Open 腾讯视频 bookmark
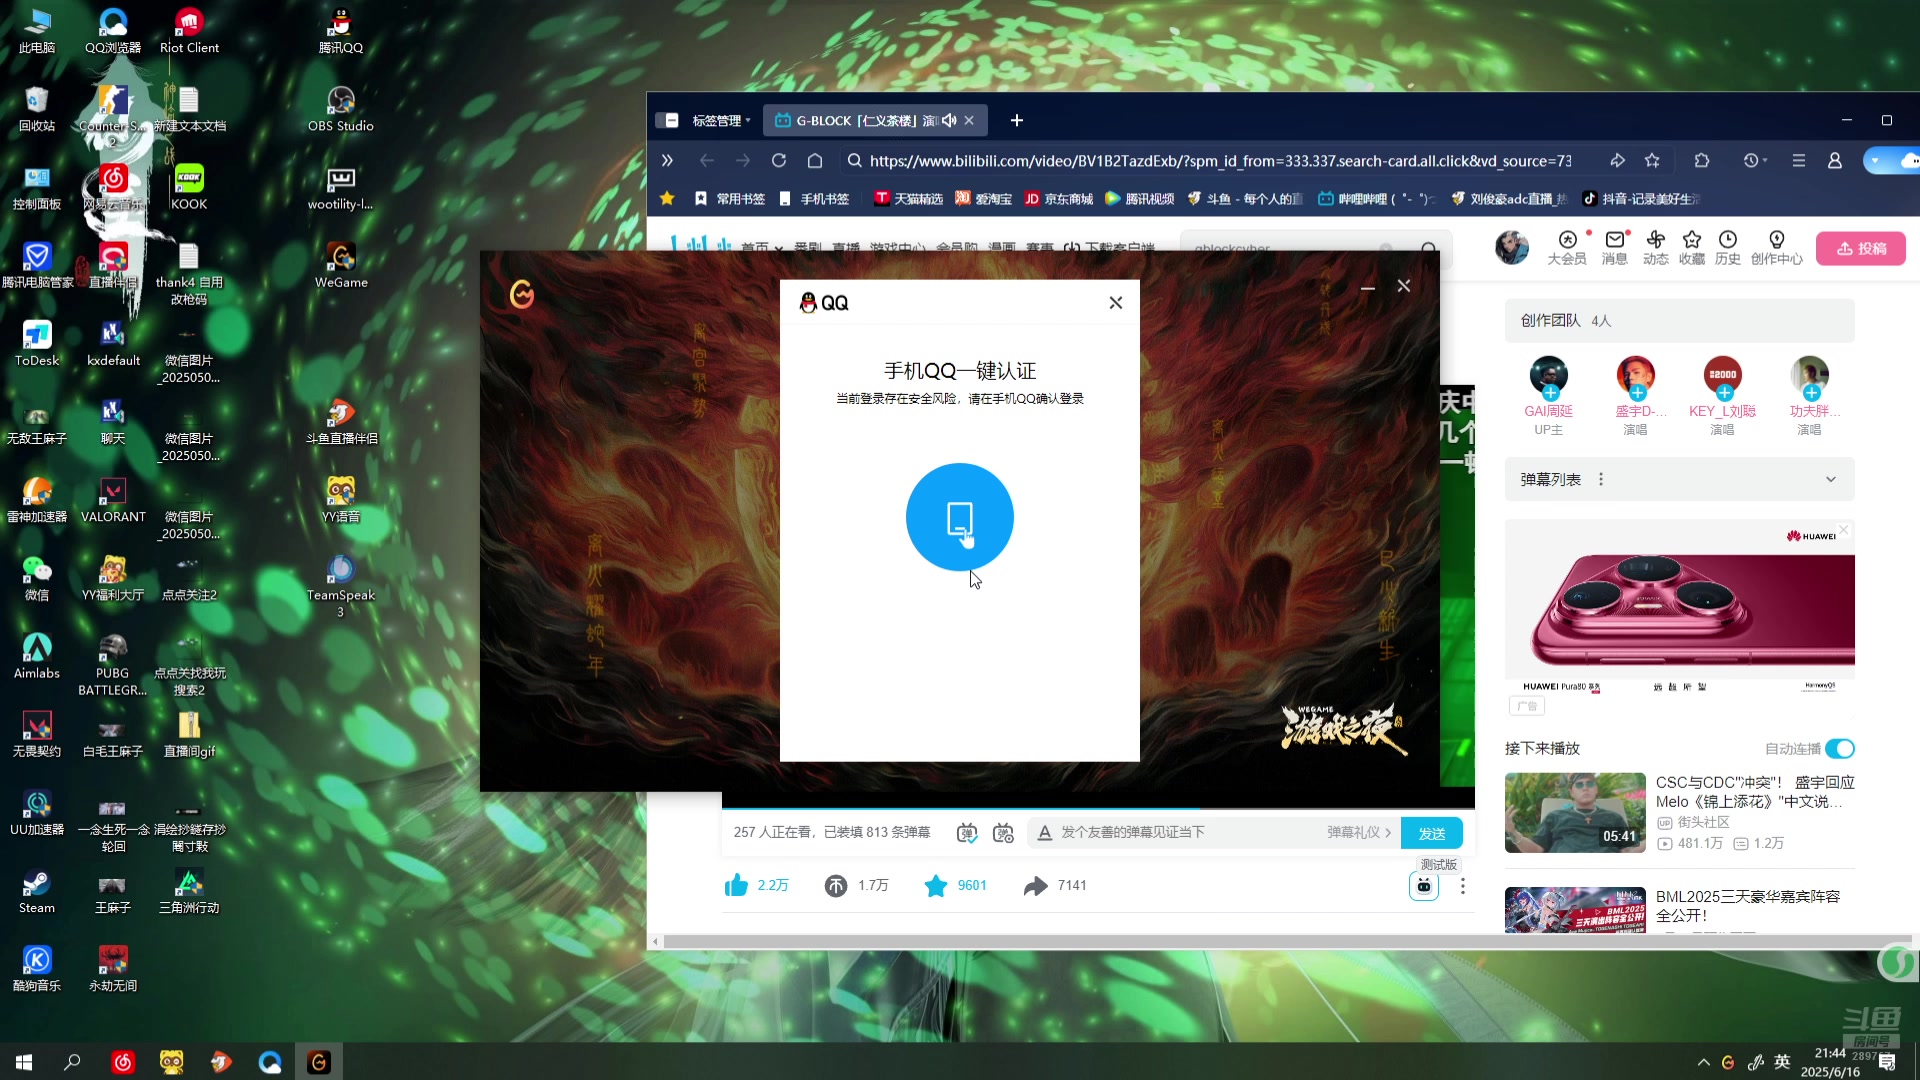The height and width of the screenshot is (1080, 1920). click(x=1139, y=199)
